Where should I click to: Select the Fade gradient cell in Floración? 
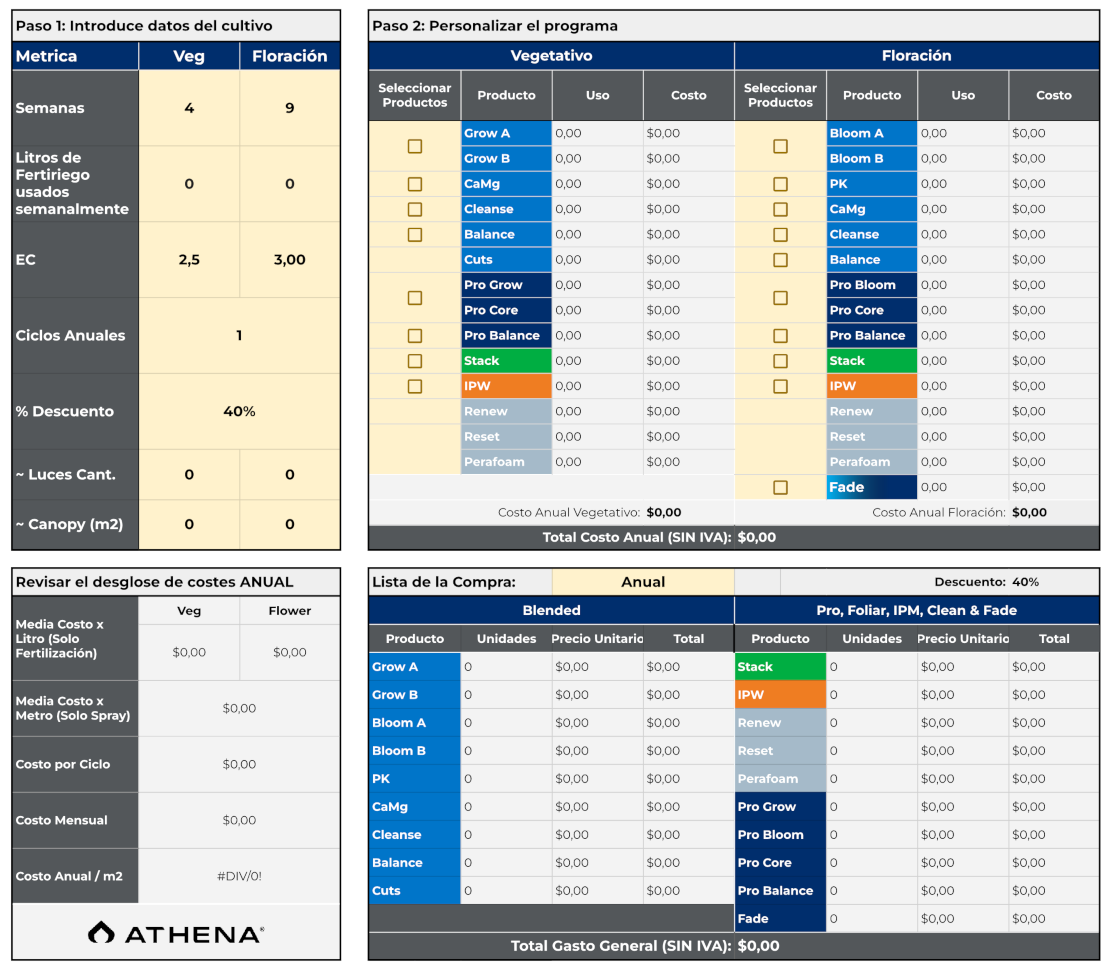(871, 487)
